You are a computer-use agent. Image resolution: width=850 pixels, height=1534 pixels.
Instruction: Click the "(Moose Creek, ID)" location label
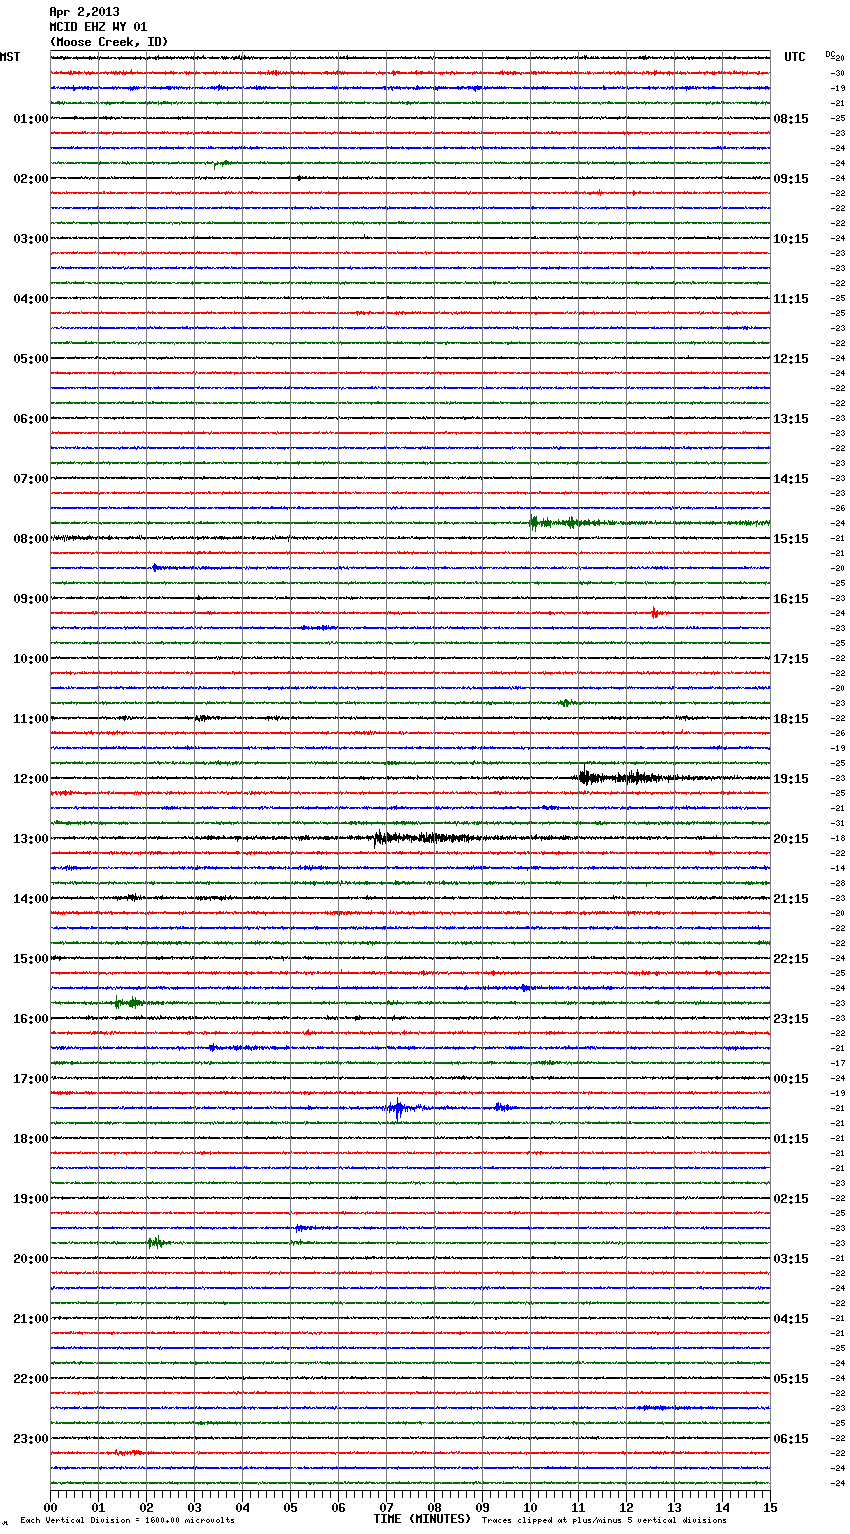109,42
